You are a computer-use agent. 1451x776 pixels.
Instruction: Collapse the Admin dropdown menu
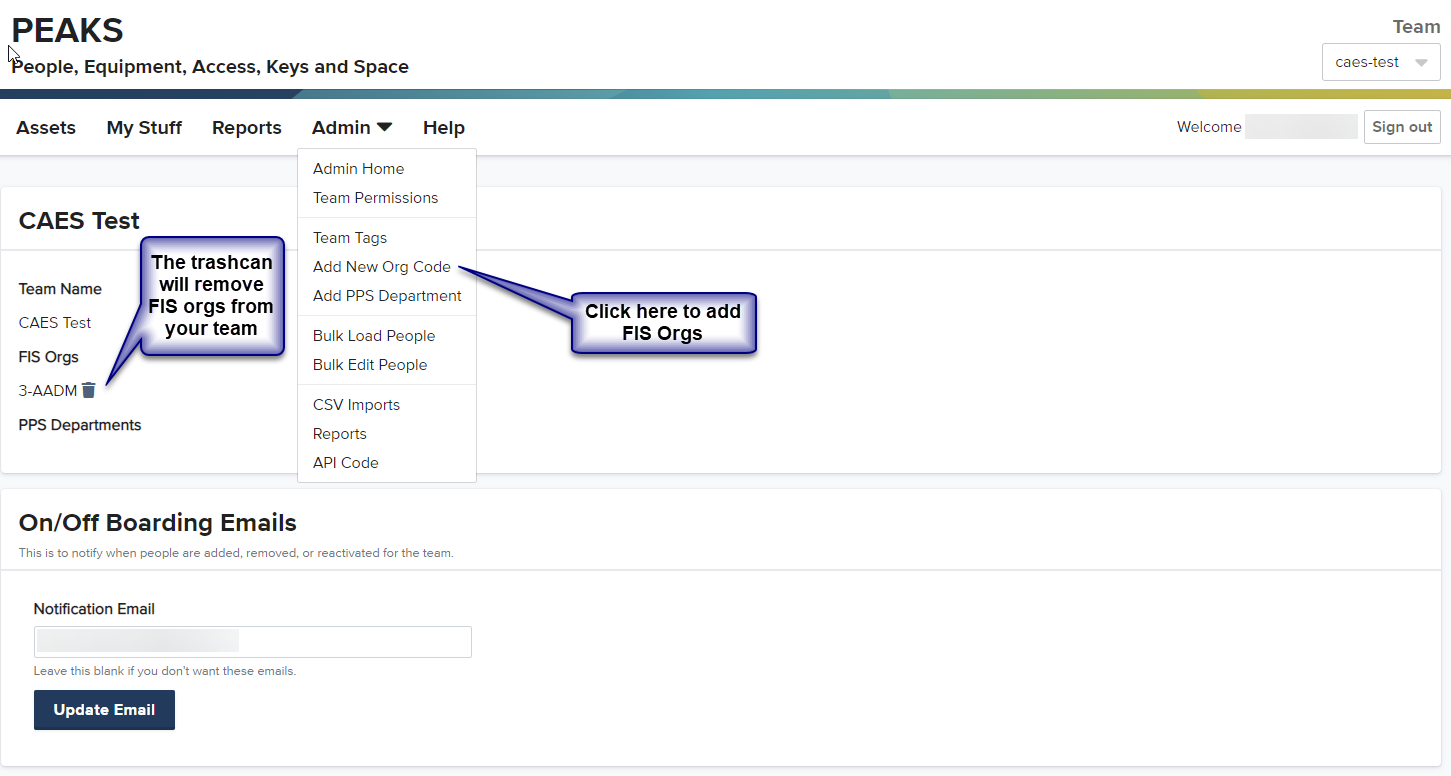pos(351,128)
